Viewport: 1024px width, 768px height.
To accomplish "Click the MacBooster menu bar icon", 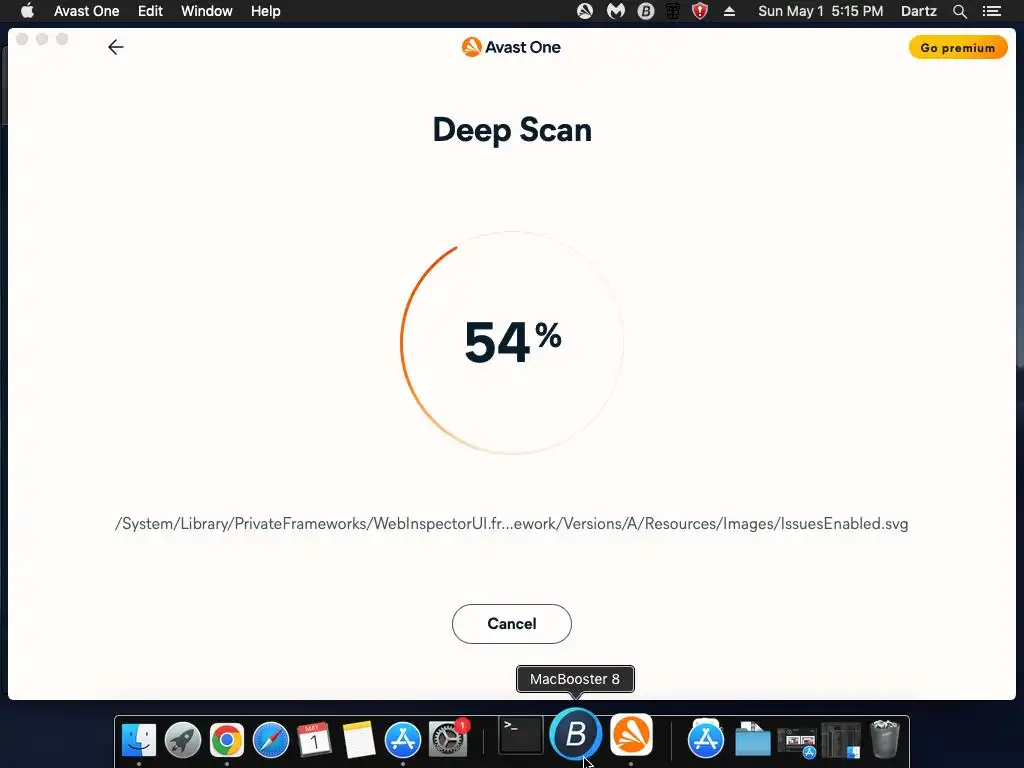I will point(646,11).
